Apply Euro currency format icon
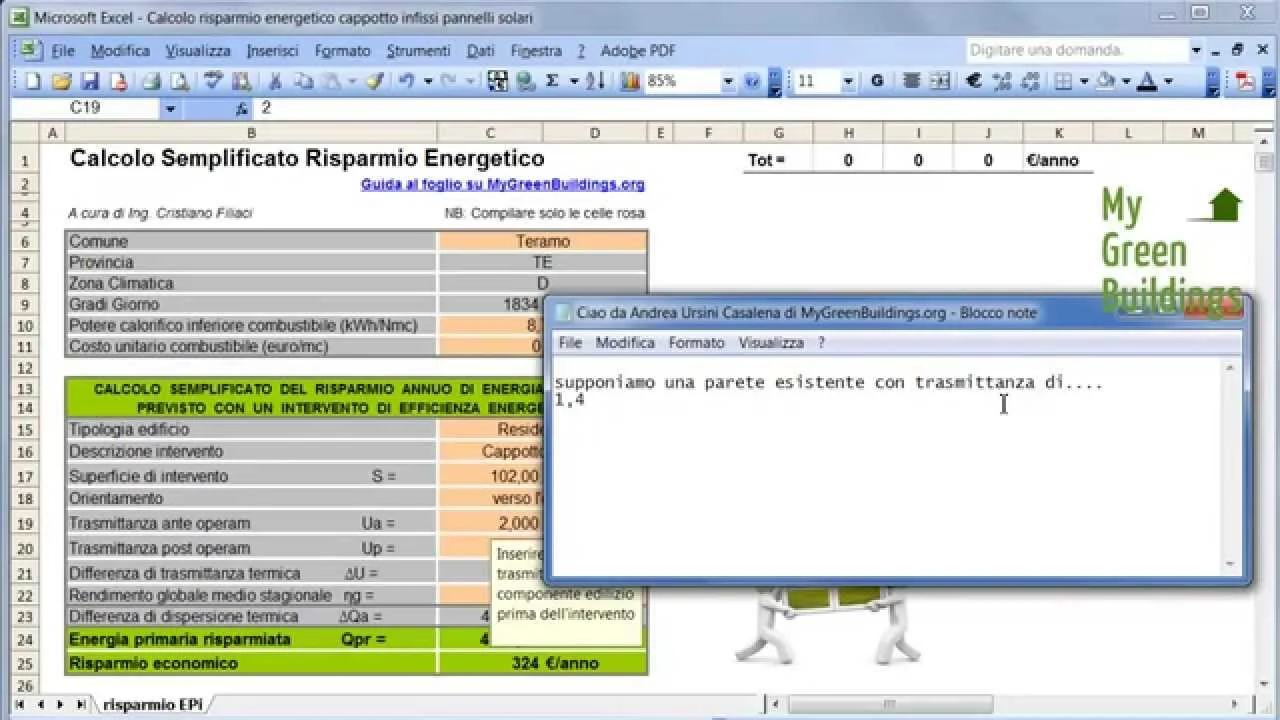Viewport: 1280px width, 720px height. [x=973, y=82]
